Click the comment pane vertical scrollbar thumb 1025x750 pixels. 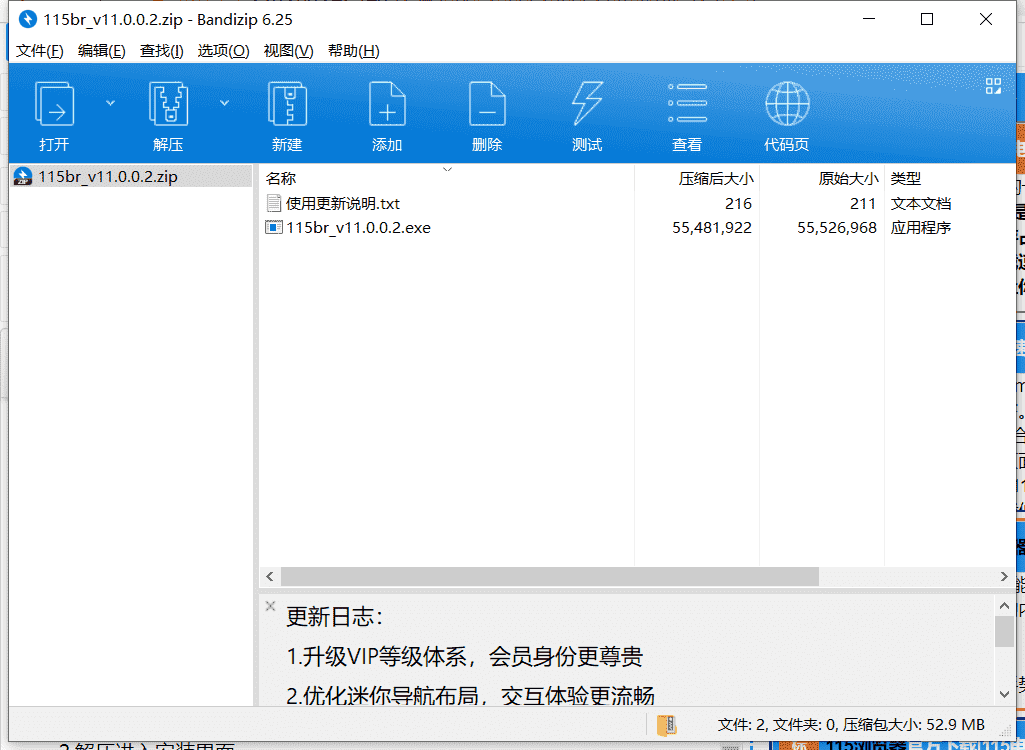(x=1005, y=631)
